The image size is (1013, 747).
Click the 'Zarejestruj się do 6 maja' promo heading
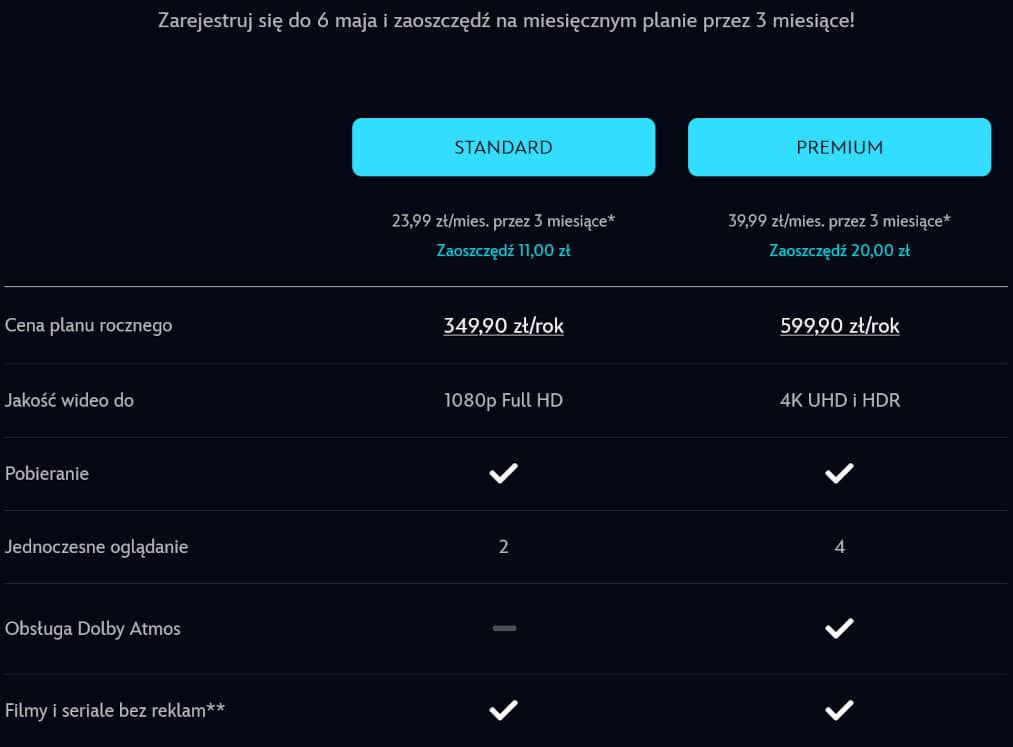click(506, 20)
